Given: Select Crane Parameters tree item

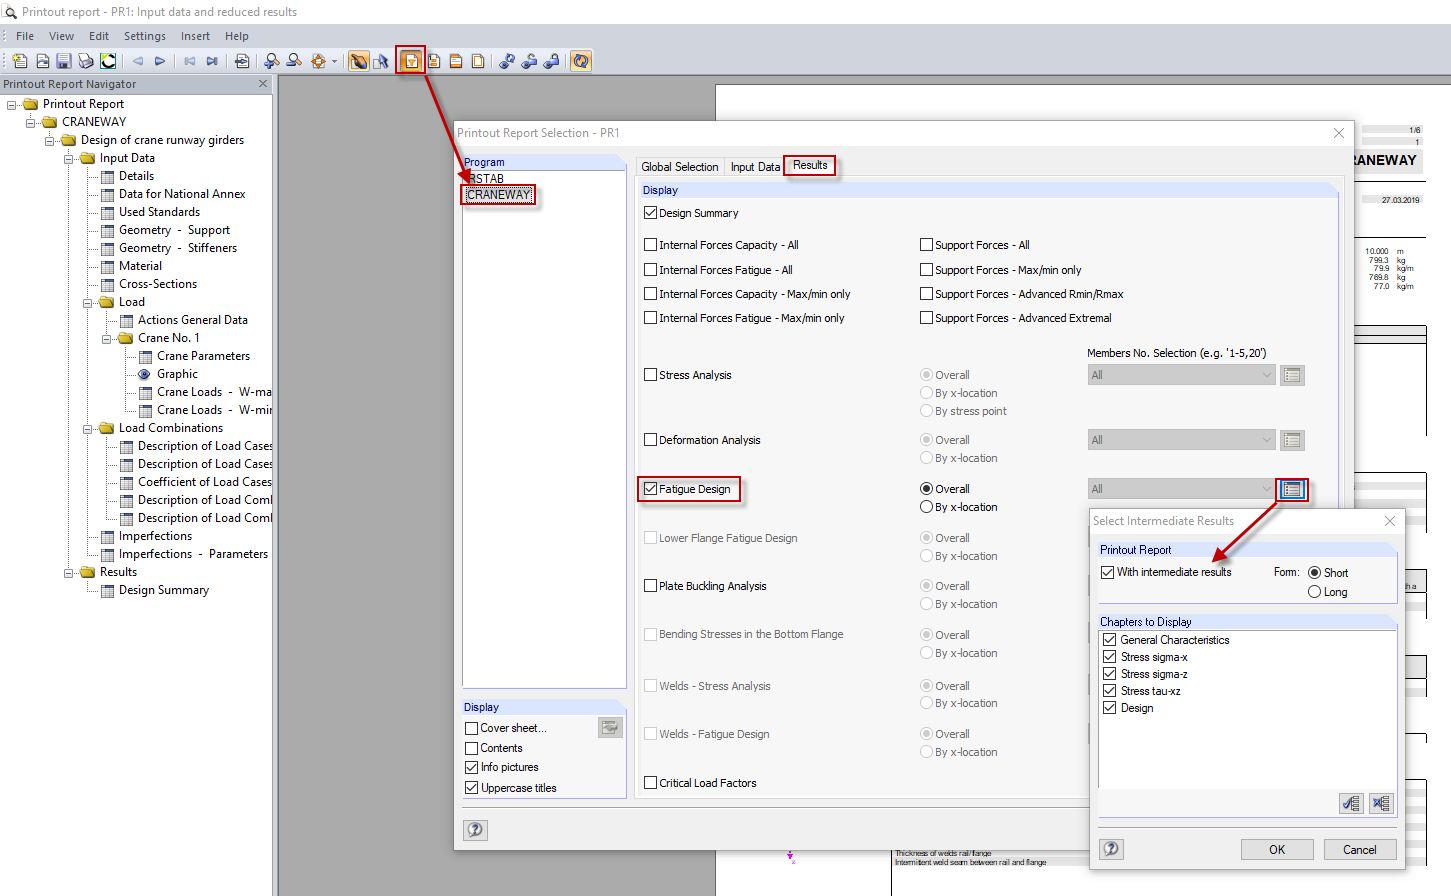Looking at the screenshot, I should 203,356.
